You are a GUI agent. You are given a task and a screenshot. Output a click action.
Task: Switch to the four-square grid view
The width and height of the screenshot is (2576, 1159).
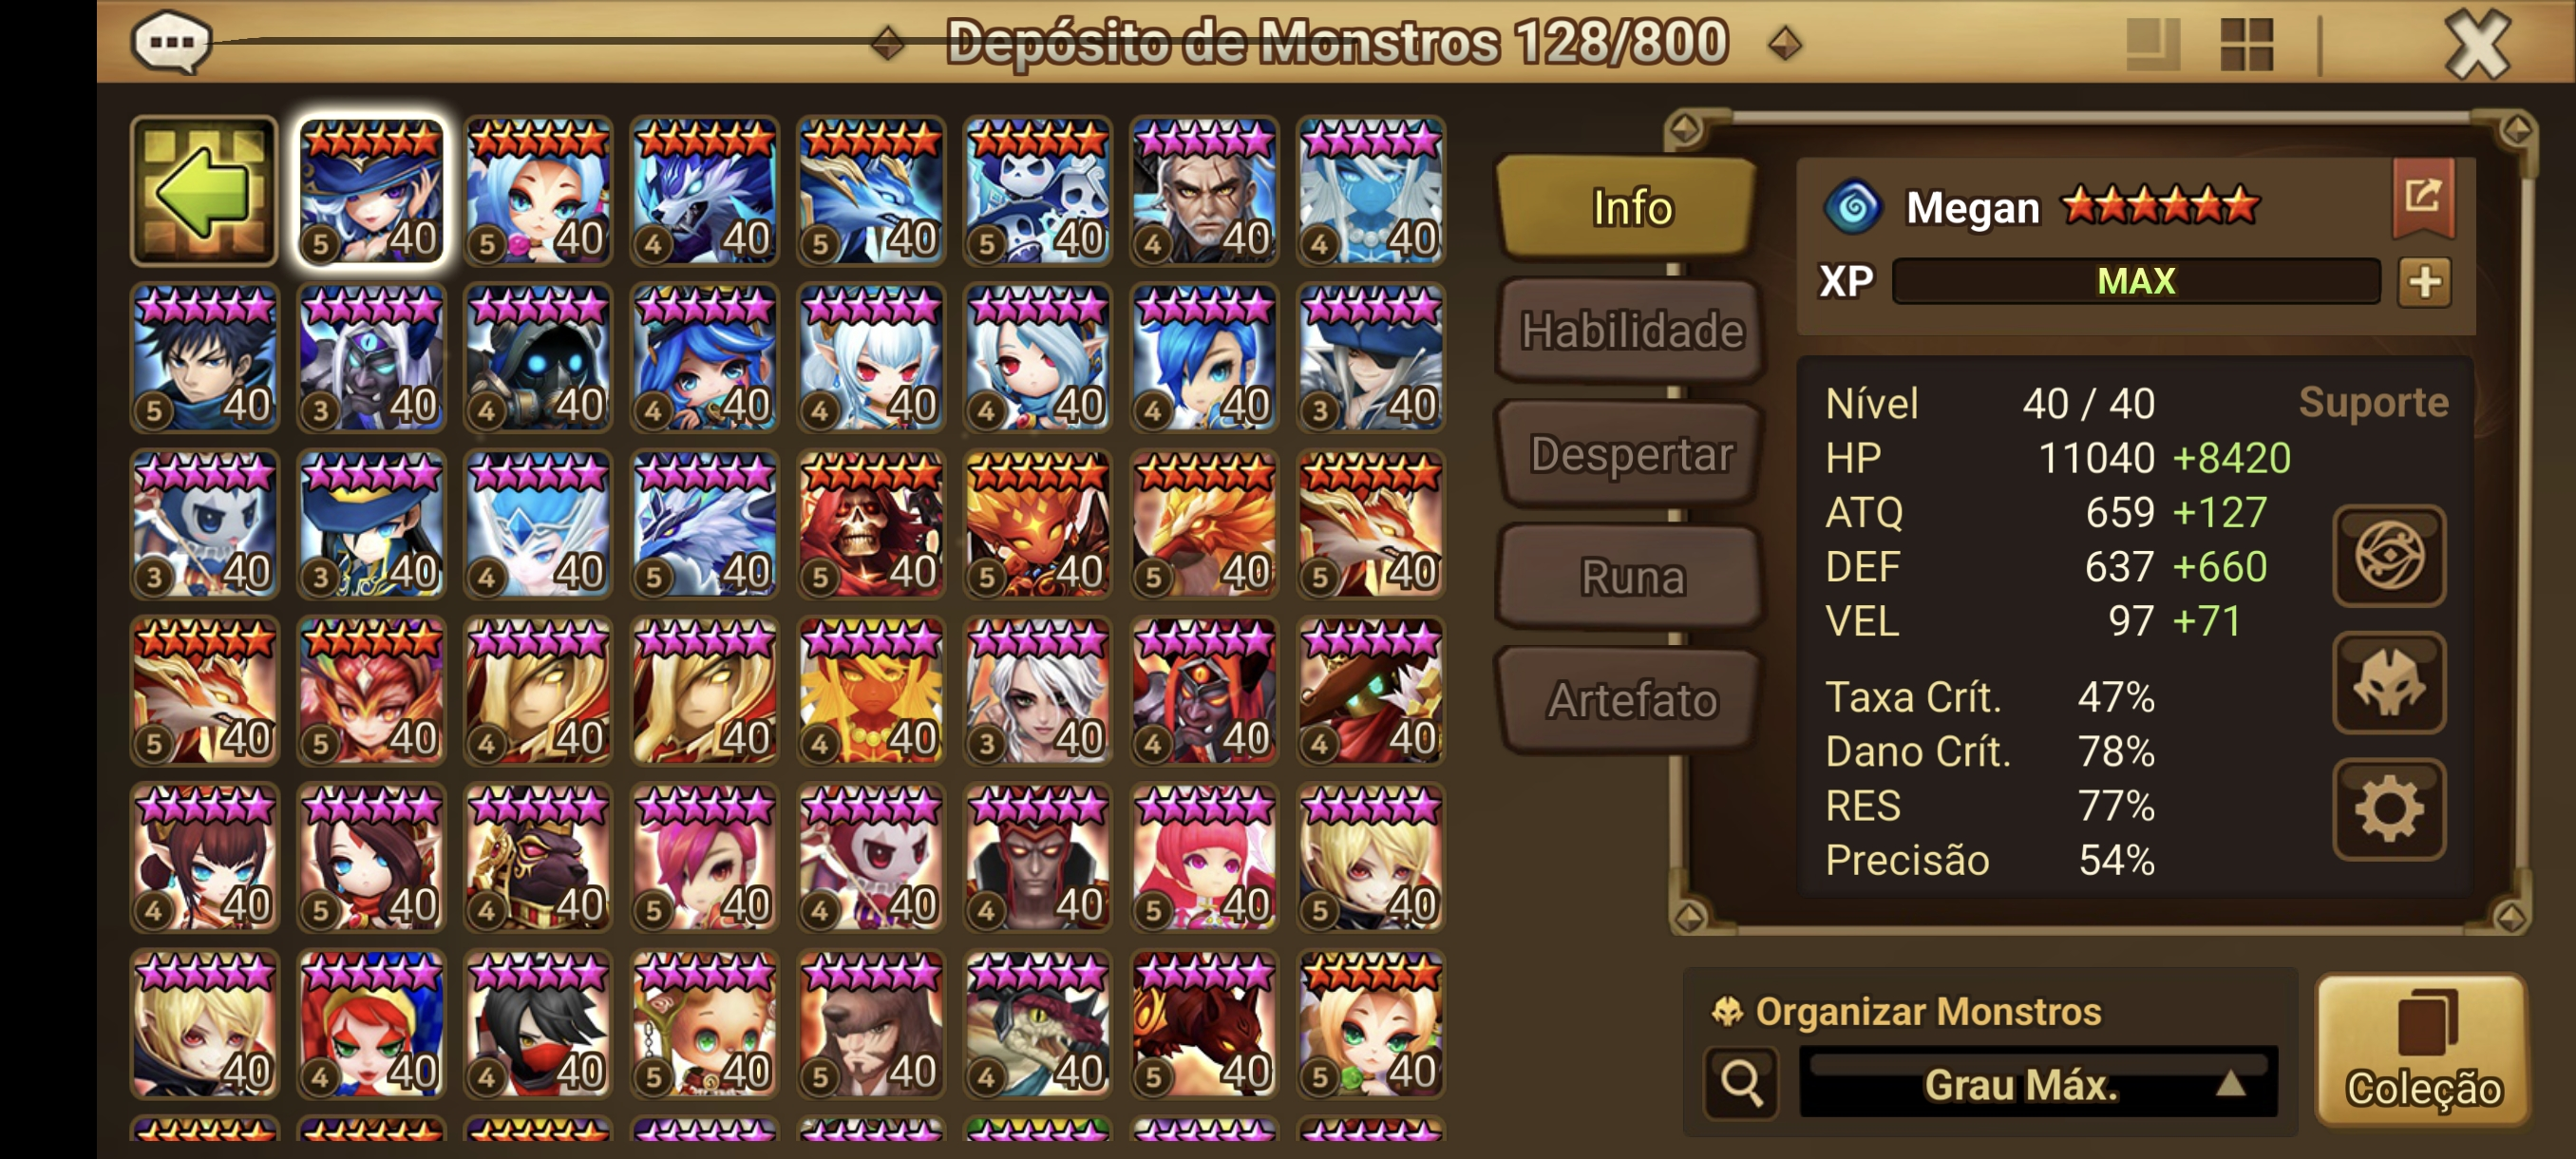[x=2246, y=44]
